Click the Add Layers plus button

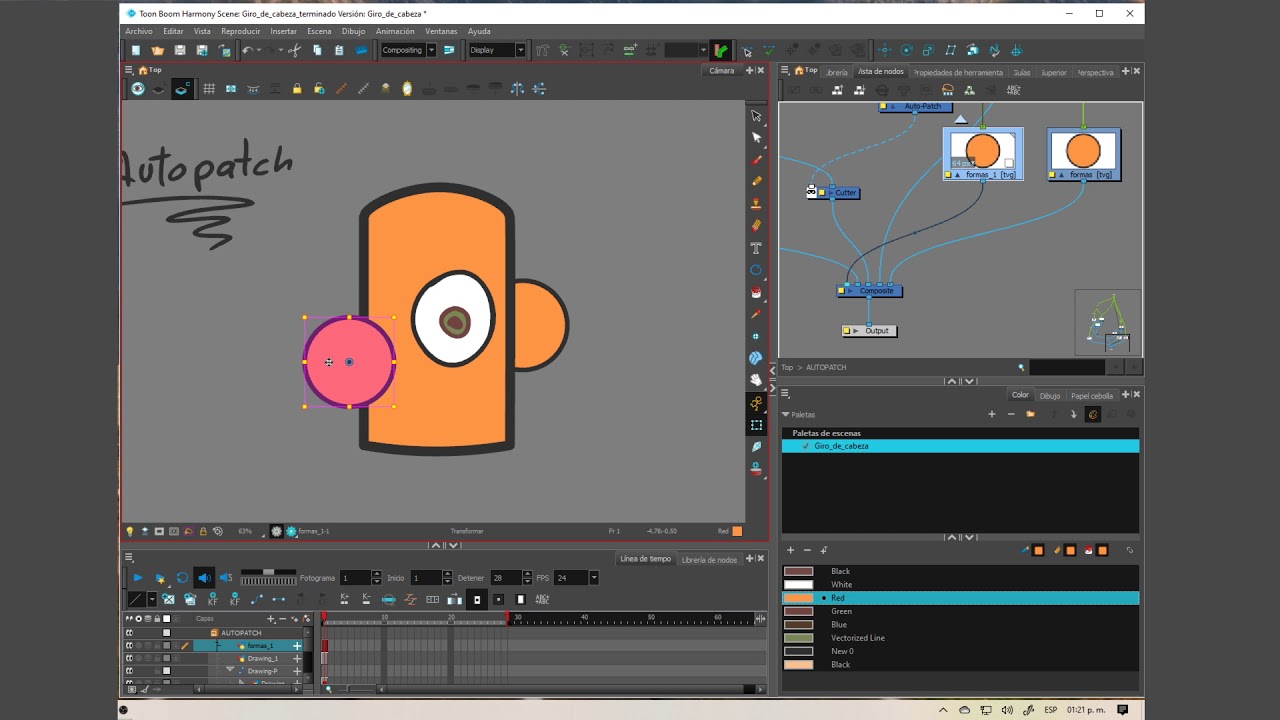click(x=270, y=619)
